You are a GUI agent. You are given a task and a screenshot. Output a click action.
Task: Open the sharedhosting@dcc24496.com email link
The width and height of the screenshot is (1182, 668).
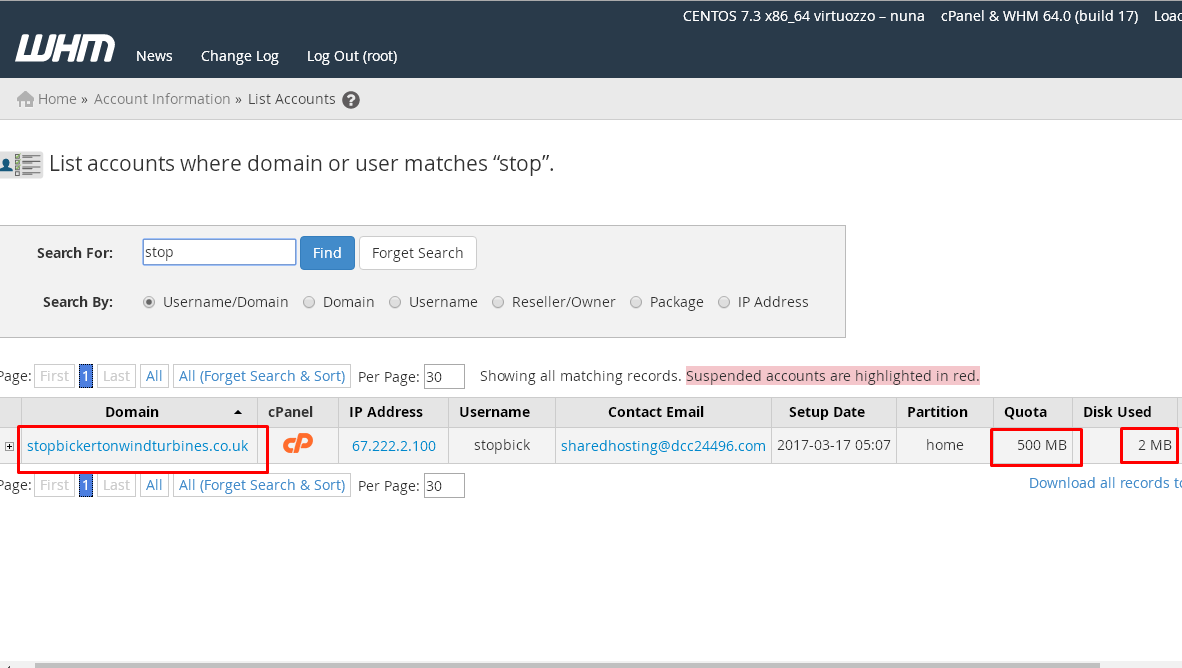[663, 446]
